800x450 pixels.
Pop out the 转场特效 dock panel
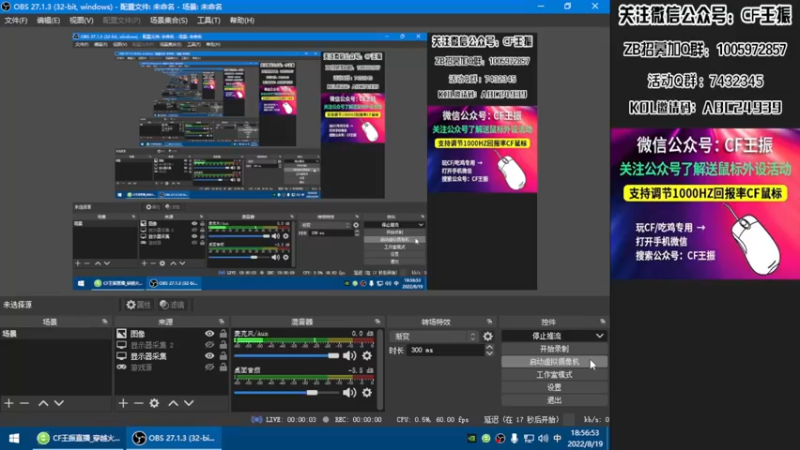[x=490, y=322]
